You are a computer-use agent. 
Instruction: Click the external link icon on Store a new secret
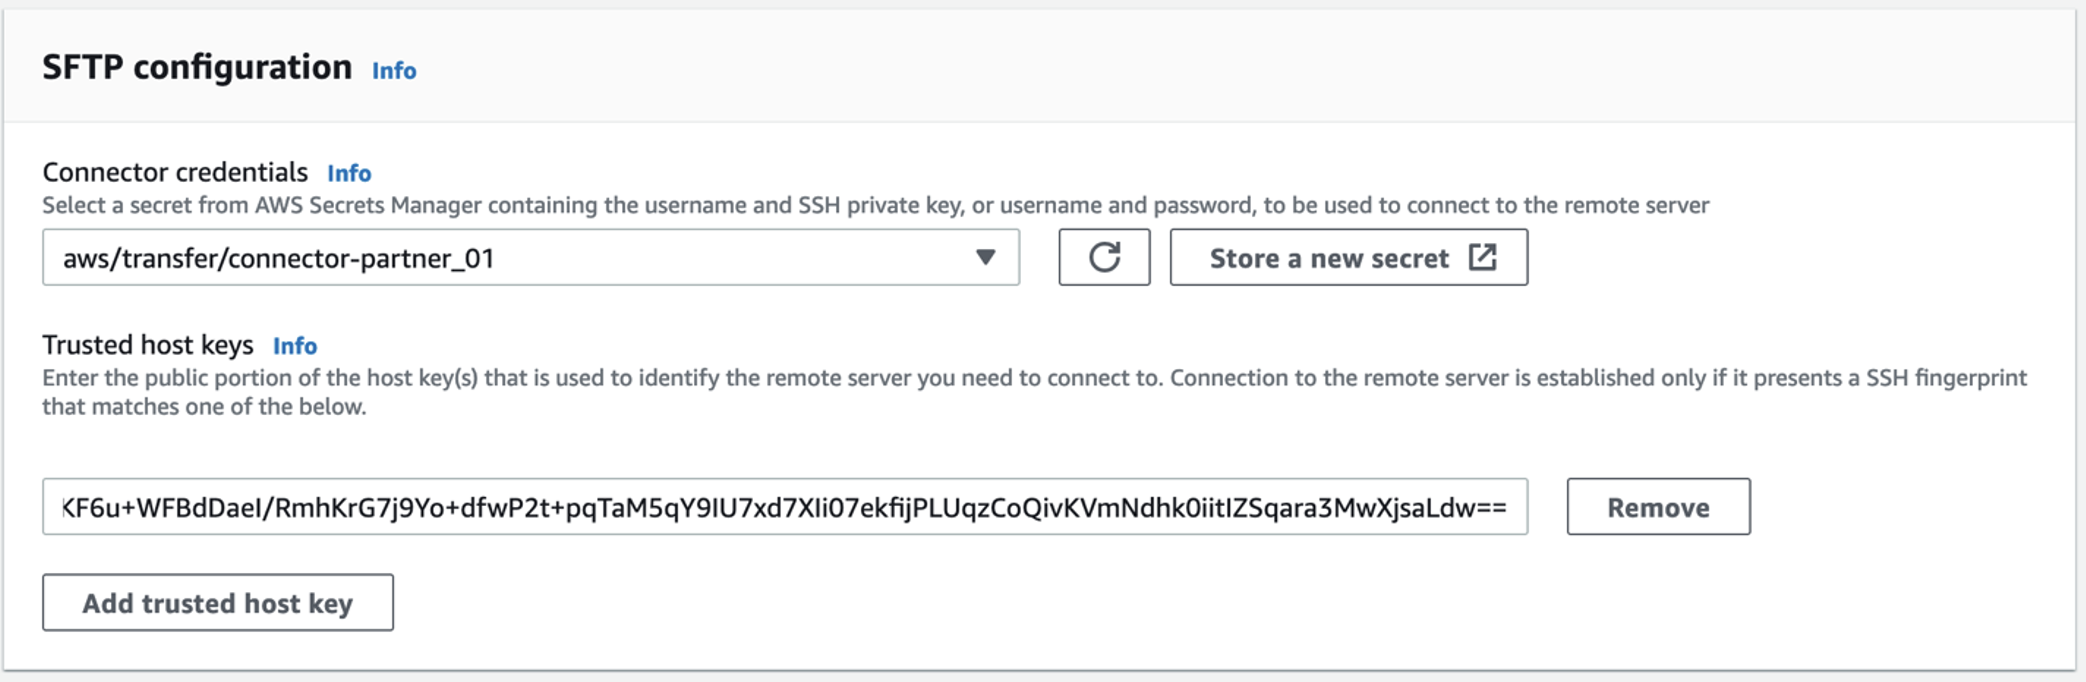tap(1484, 257)
